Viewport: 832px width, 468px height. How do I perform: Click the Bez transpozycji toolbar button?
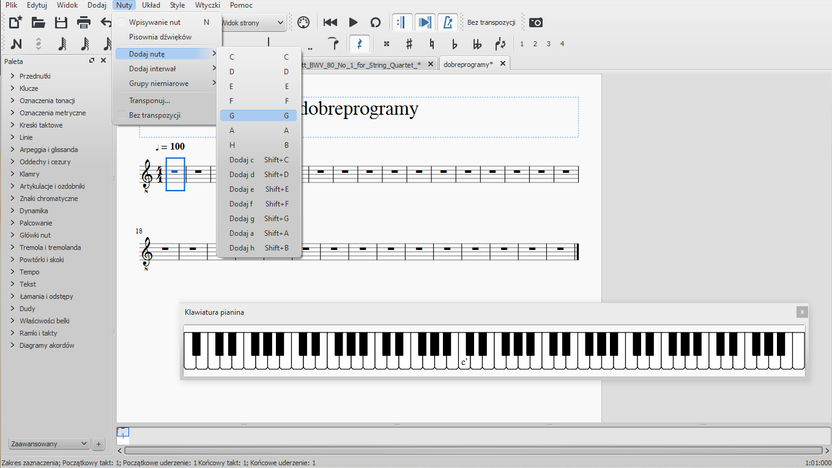(491, 22)
